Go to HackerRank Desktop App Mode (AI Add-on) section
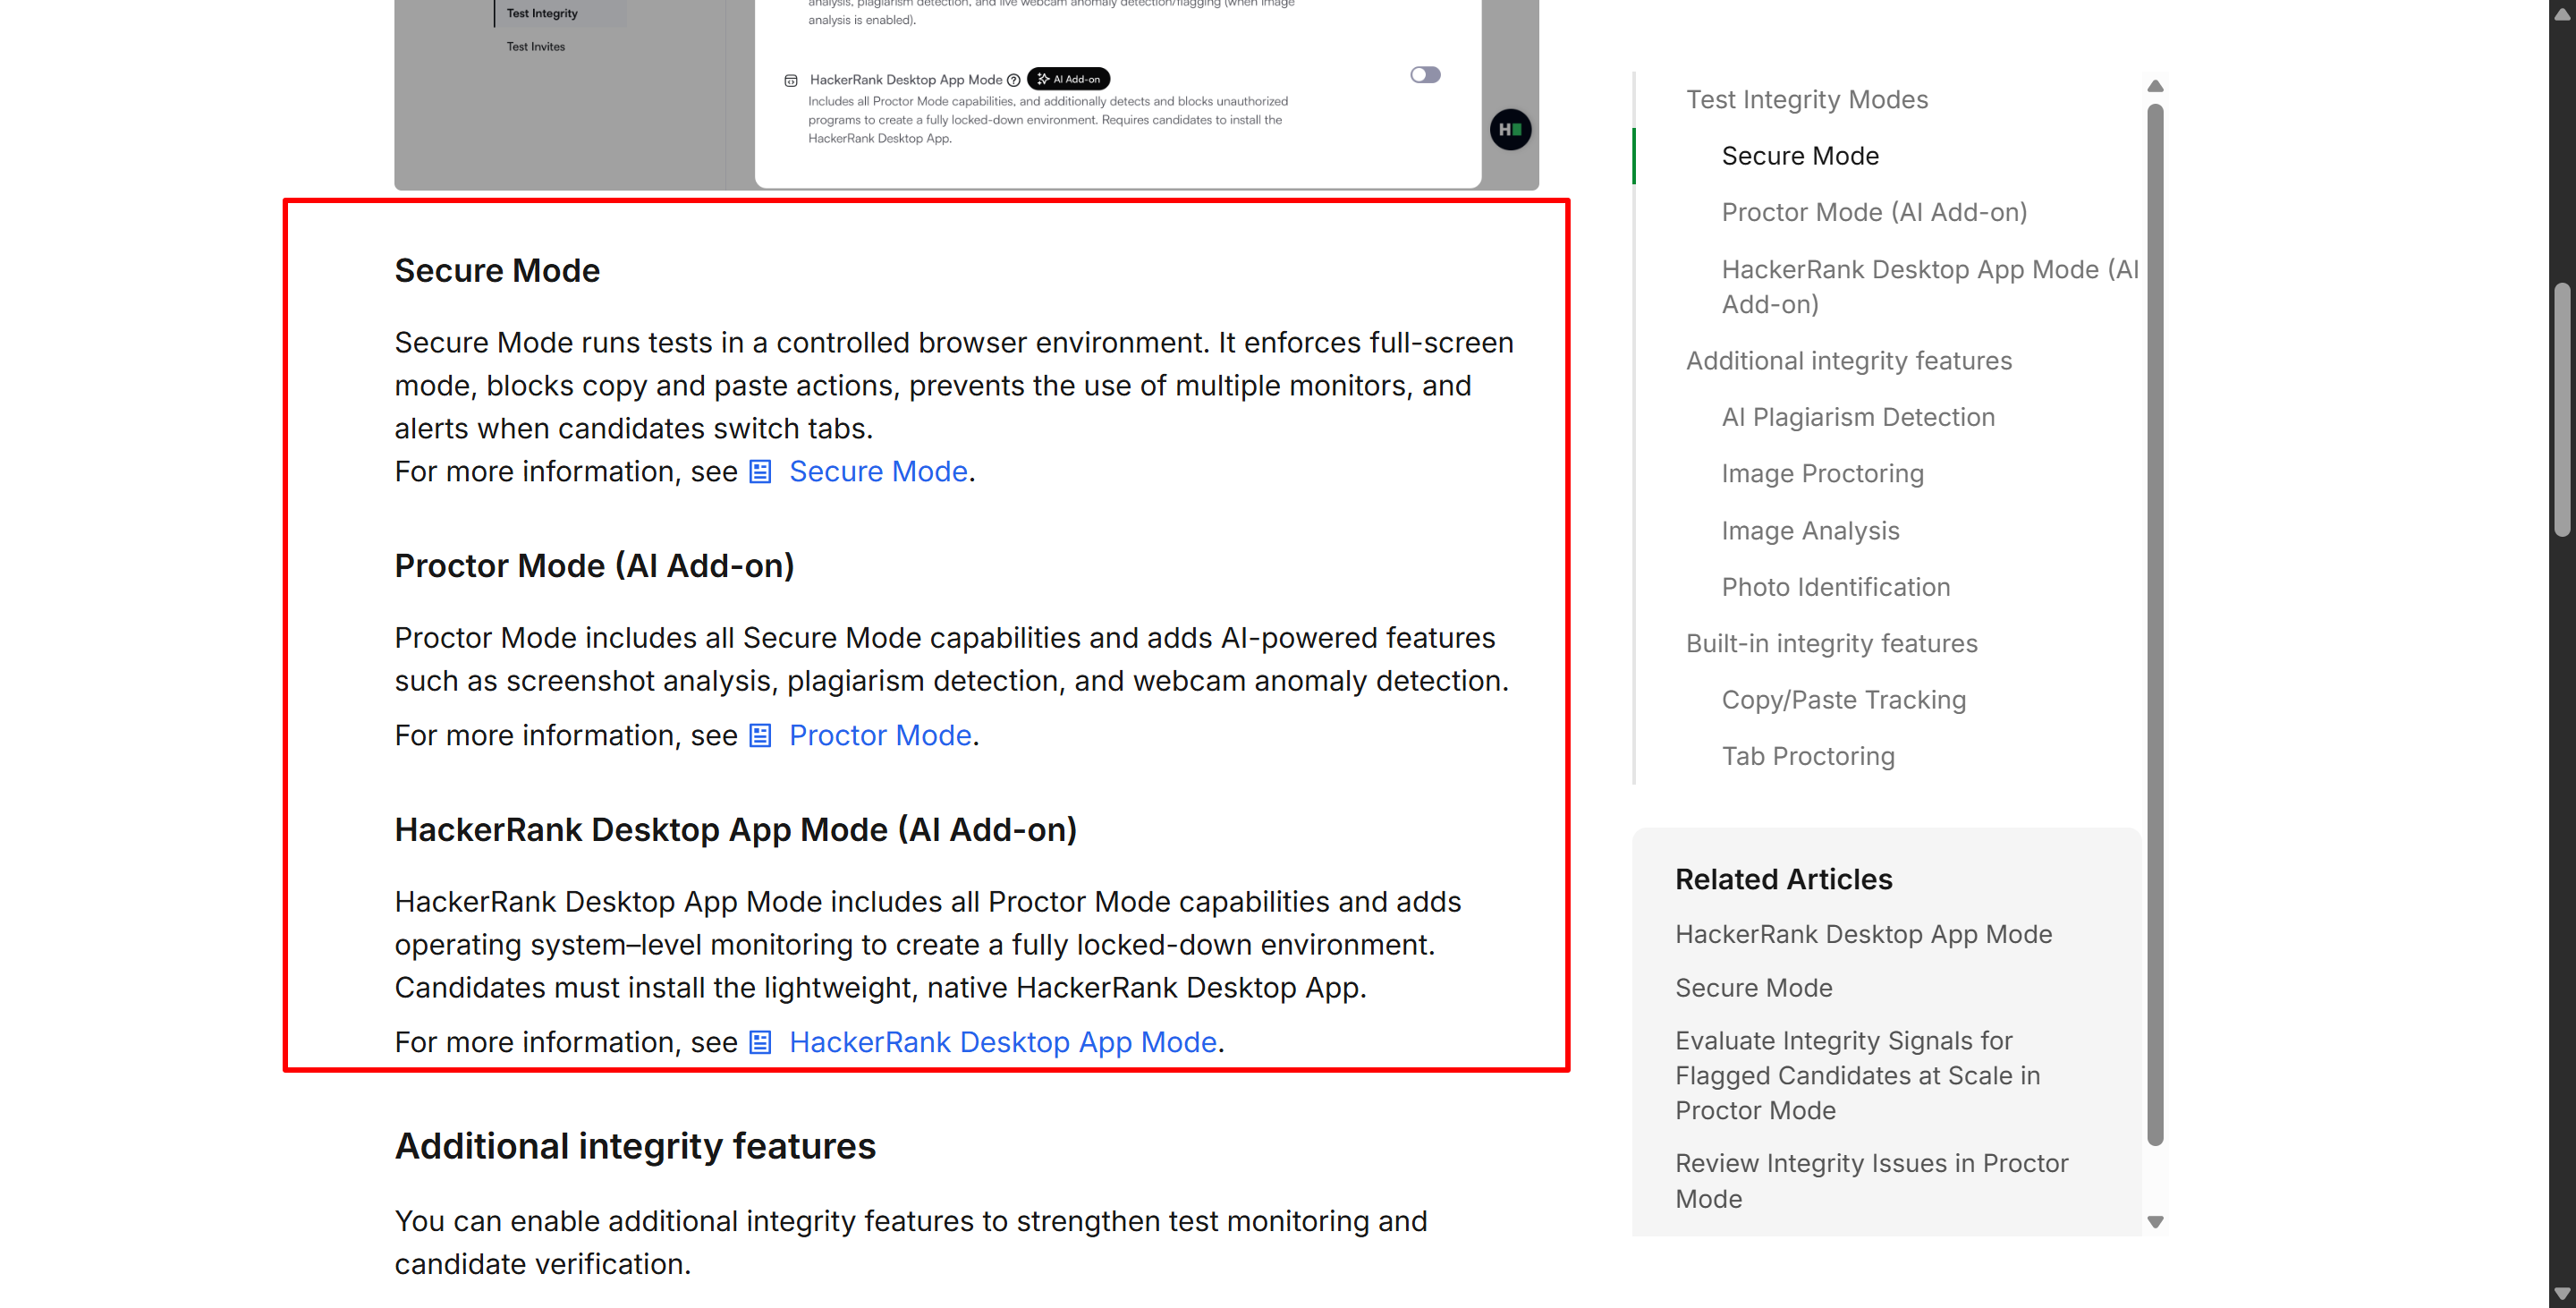Viewport: 2576px width, 1308px height. click(x=1930, y=286)
